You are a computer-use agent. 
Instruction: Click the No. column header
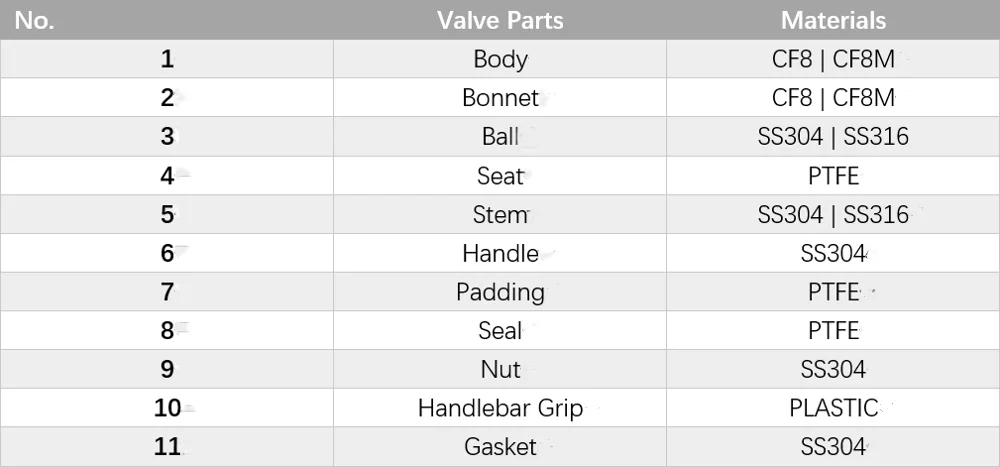35,20
